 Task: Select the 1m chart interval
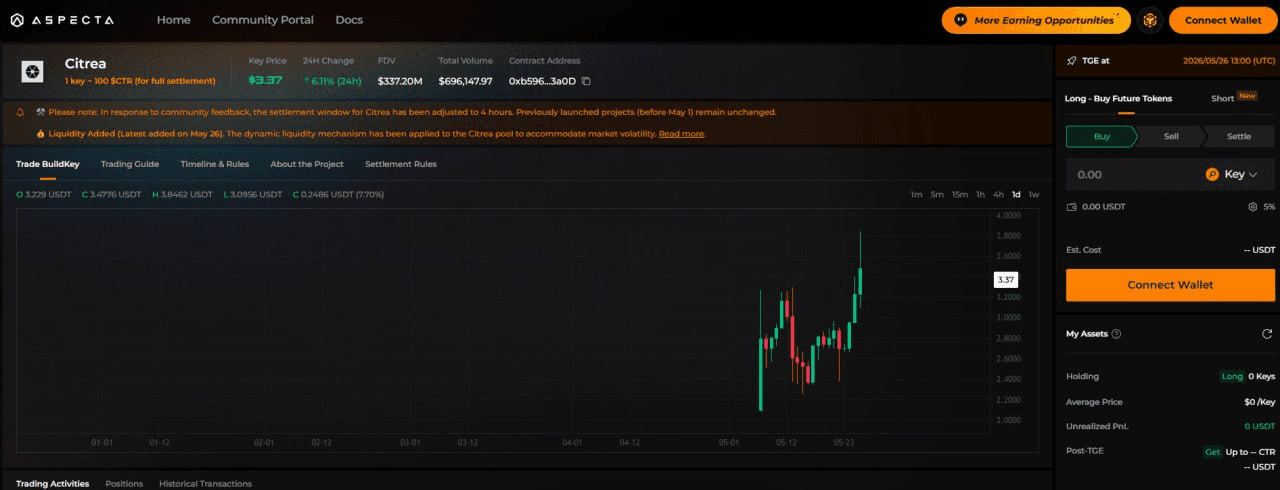tap(916, 194)
